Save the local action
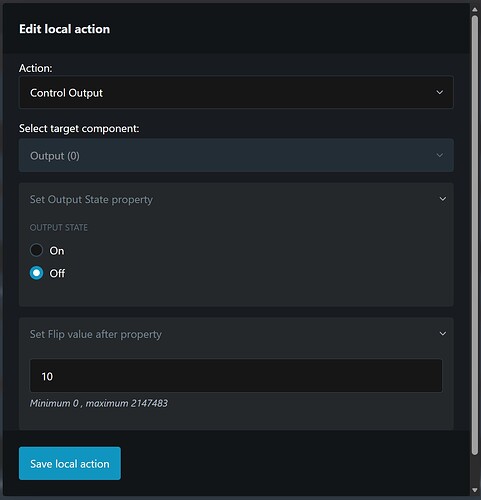The height and width of the screenshot is (500, 481). pyautogui.click(x=70, y=463)
